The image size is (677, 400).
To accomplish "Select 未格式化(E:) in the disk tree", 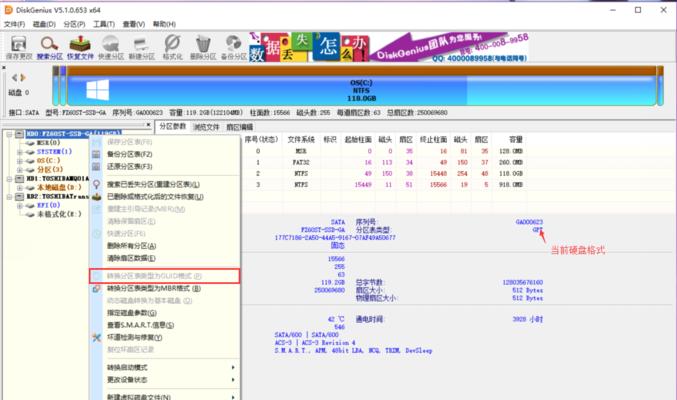I will pos(59,214).
